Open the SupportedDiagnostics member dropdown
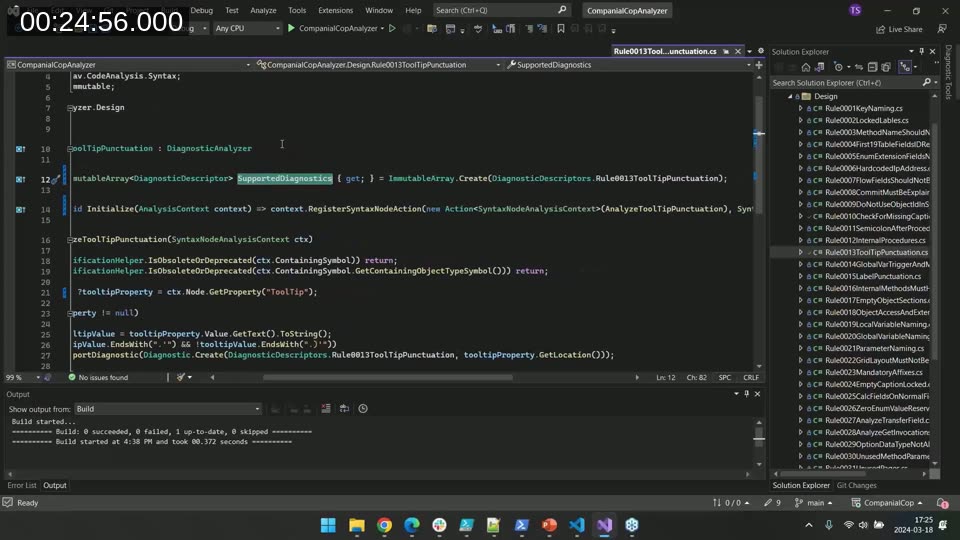This screenshot has height=540, width=960. tap(629, 64)
